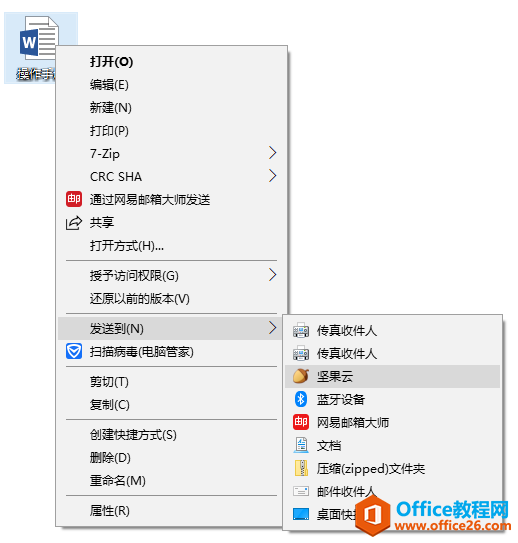The image size is (518, 543).
Task: Click the red 网易邮箱大师 icon in submenu
Action: (301, 422)
